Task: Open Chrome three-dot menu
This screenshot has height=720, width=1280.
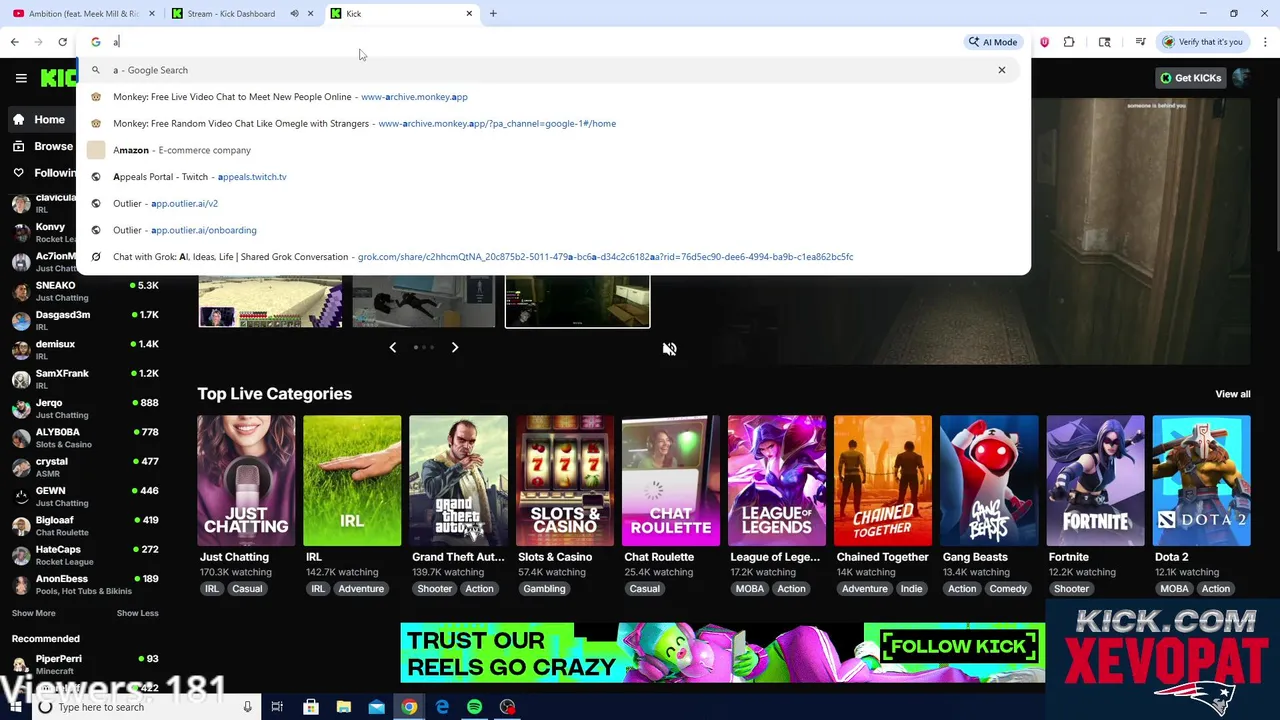Action: 1265,42
